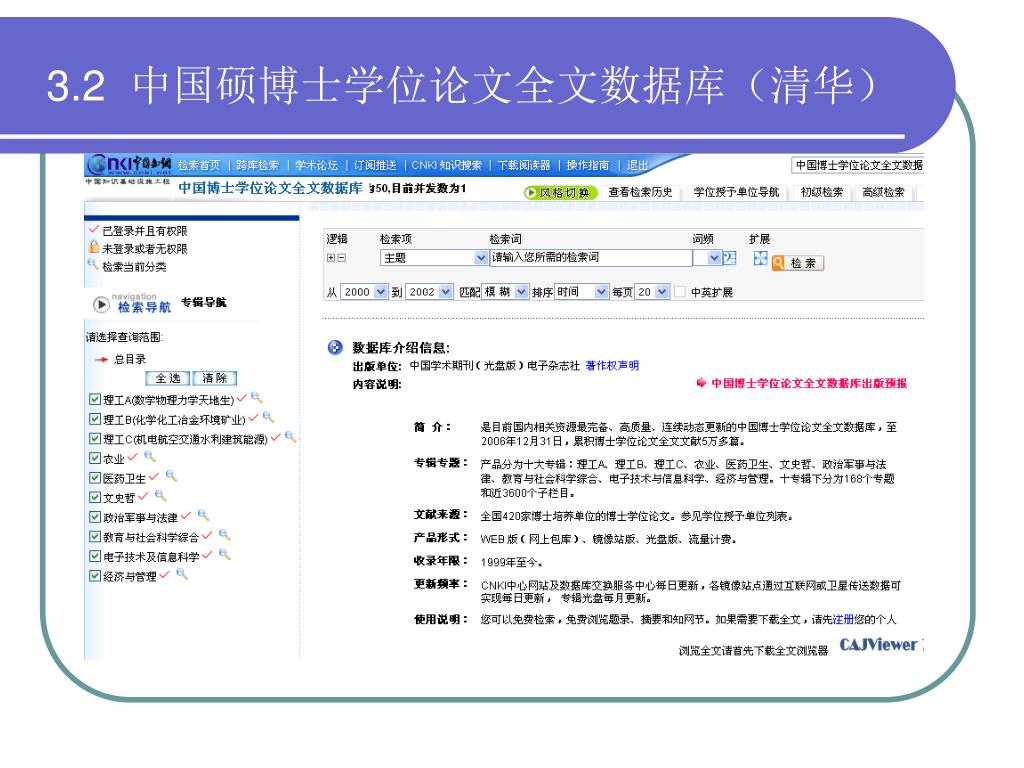The width and height of the screenshot is (1024, 768).
Task: Uncheck the 理工A checkbox
Action: (95, 399)
